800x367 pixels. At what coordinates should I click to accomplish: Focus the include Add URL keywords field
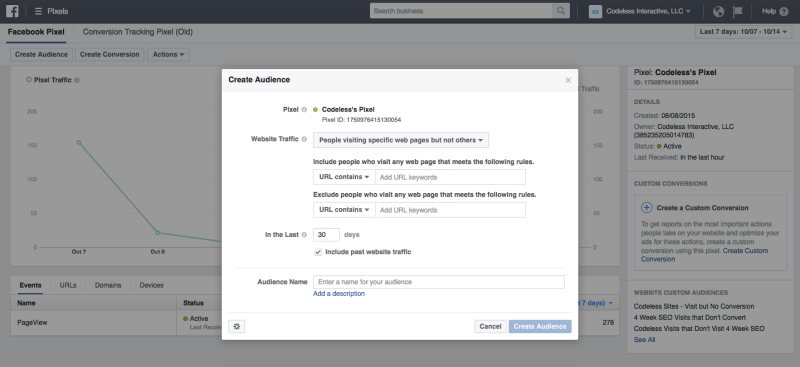[x=451, y=177]
